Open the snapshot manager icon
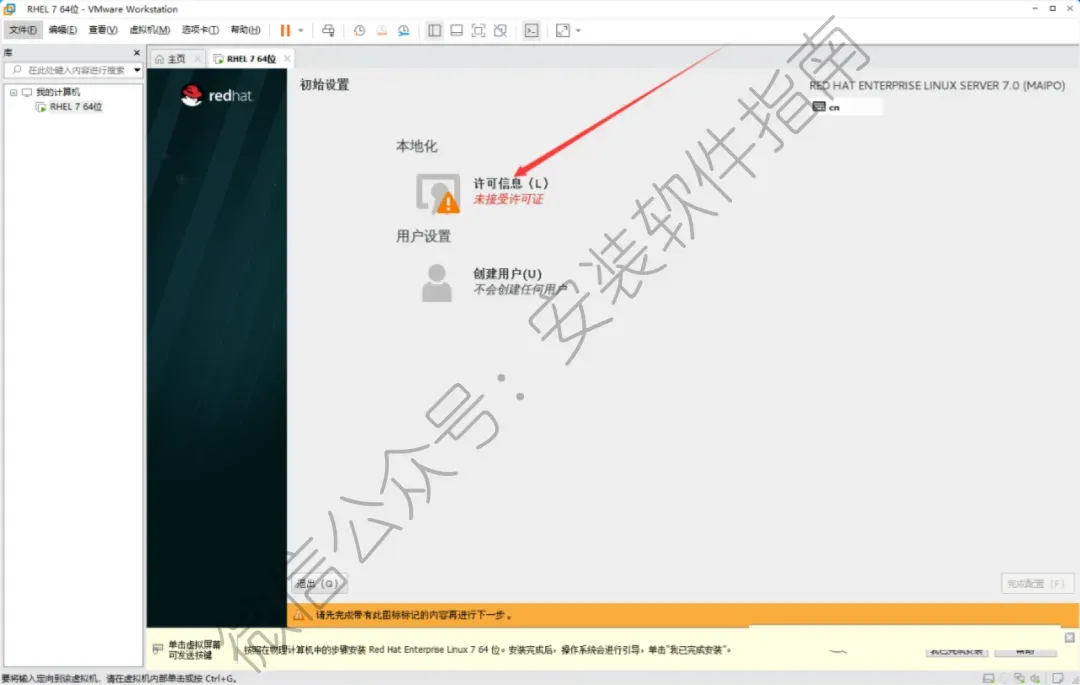 click(x=404, y=30)
